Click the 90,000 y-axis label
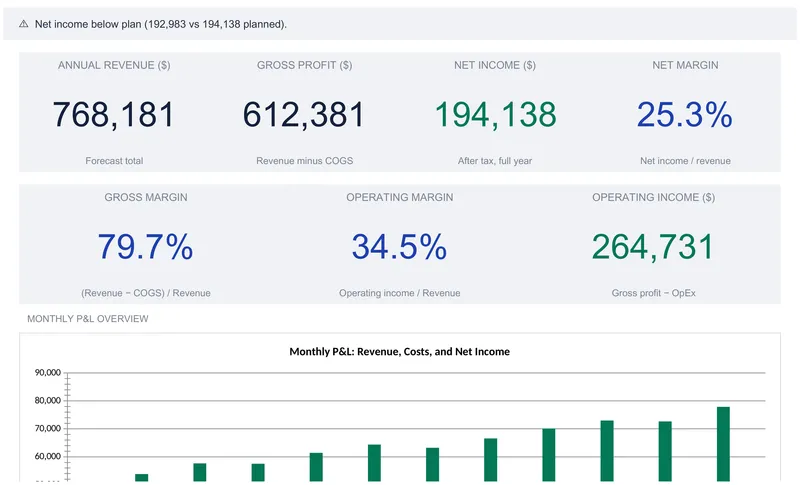The height and width of the screenshot is (485, 800). tap(48, 373)
